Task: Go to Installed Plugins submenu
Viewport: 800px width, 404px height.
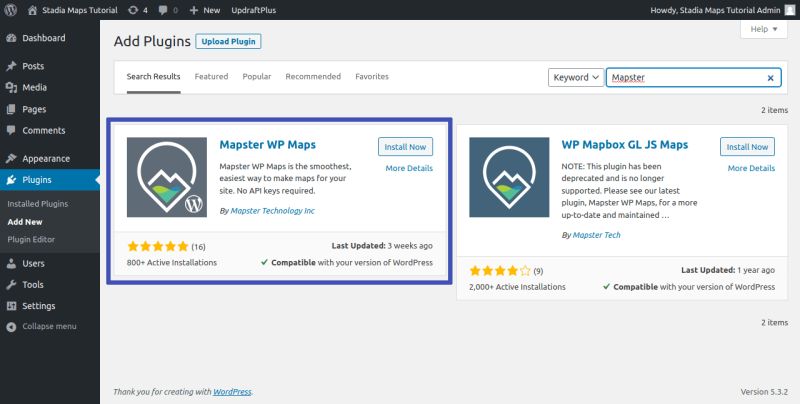Action: click(37, 204)
